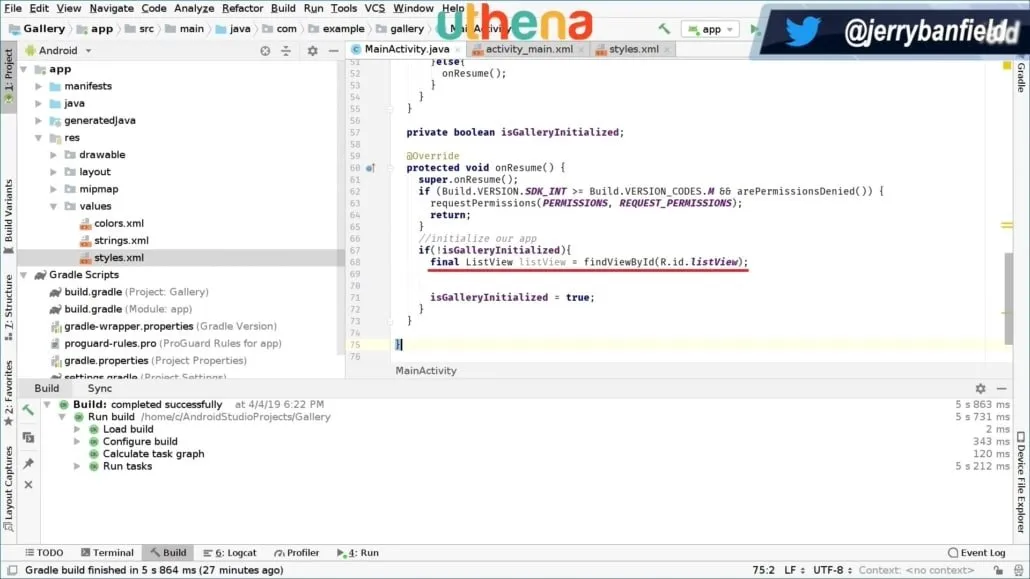
Task: Open build.gradle (Project: Gallery)
Action: point(136,292)
